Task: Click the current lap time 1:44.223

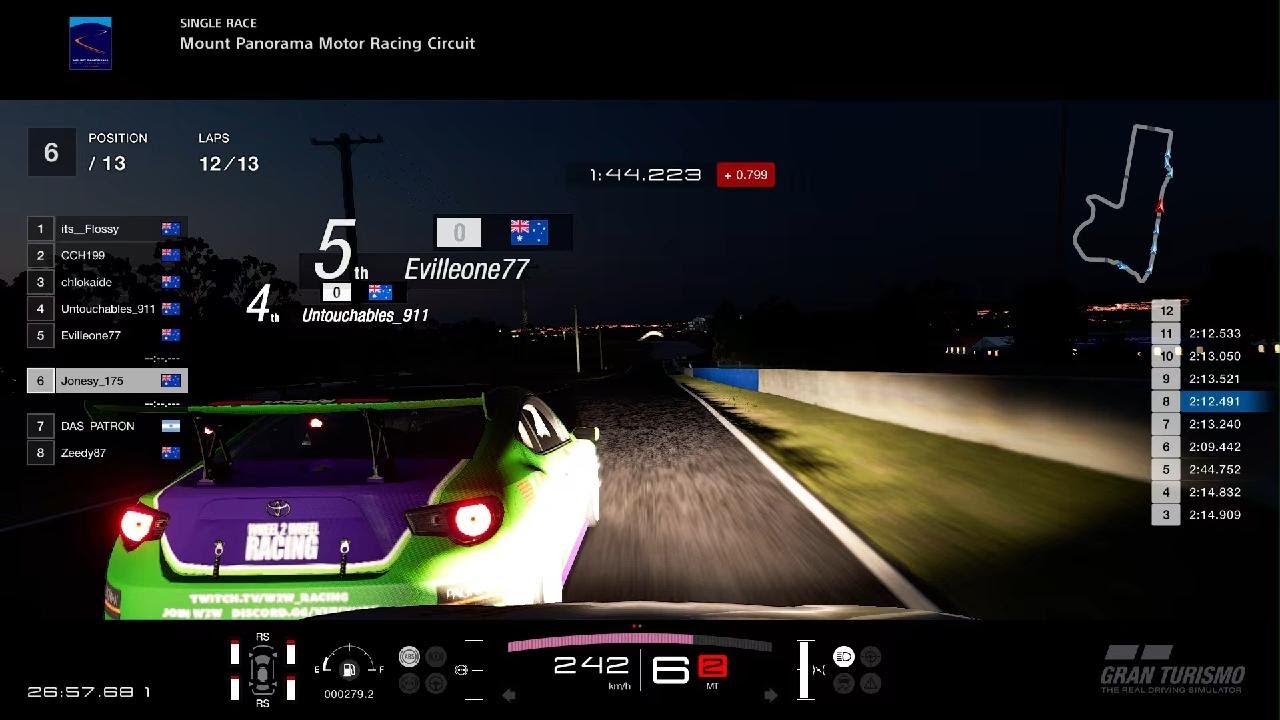Action: 645,175
